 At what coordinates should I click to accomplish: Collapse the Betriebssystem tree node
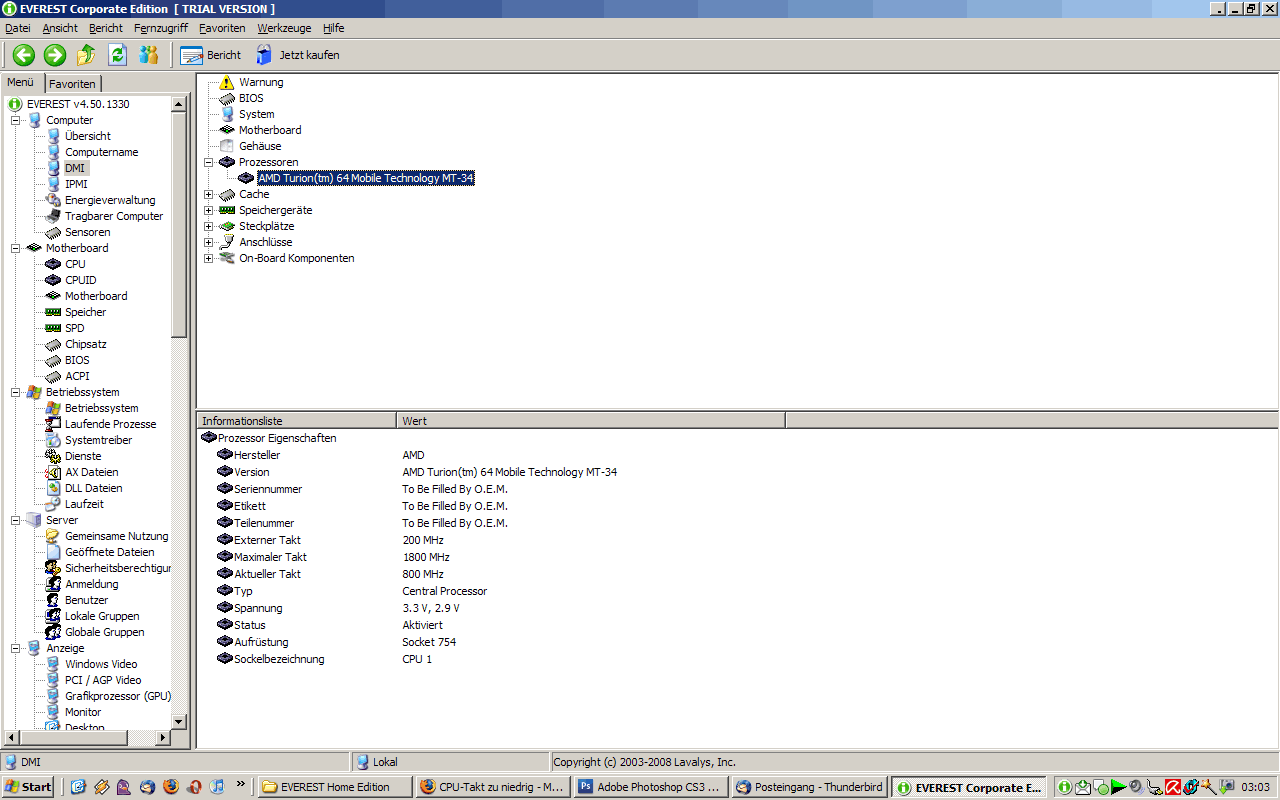pyautogui.click(x=16, y=392)
